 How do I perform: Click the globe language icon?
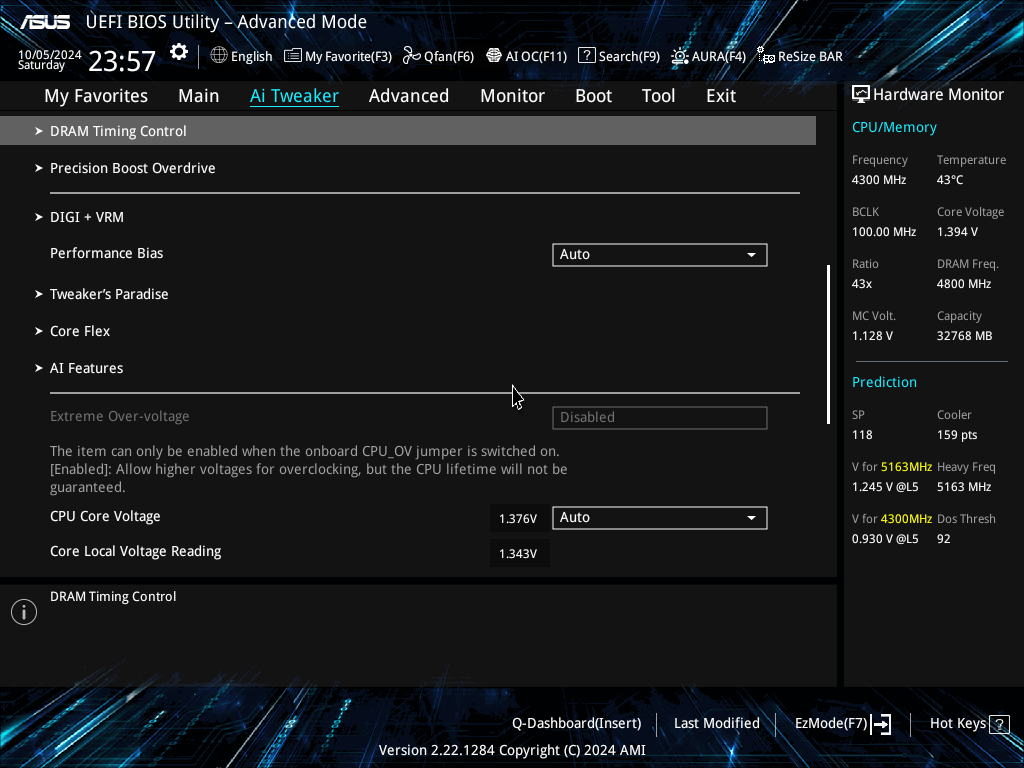[219, 56]
